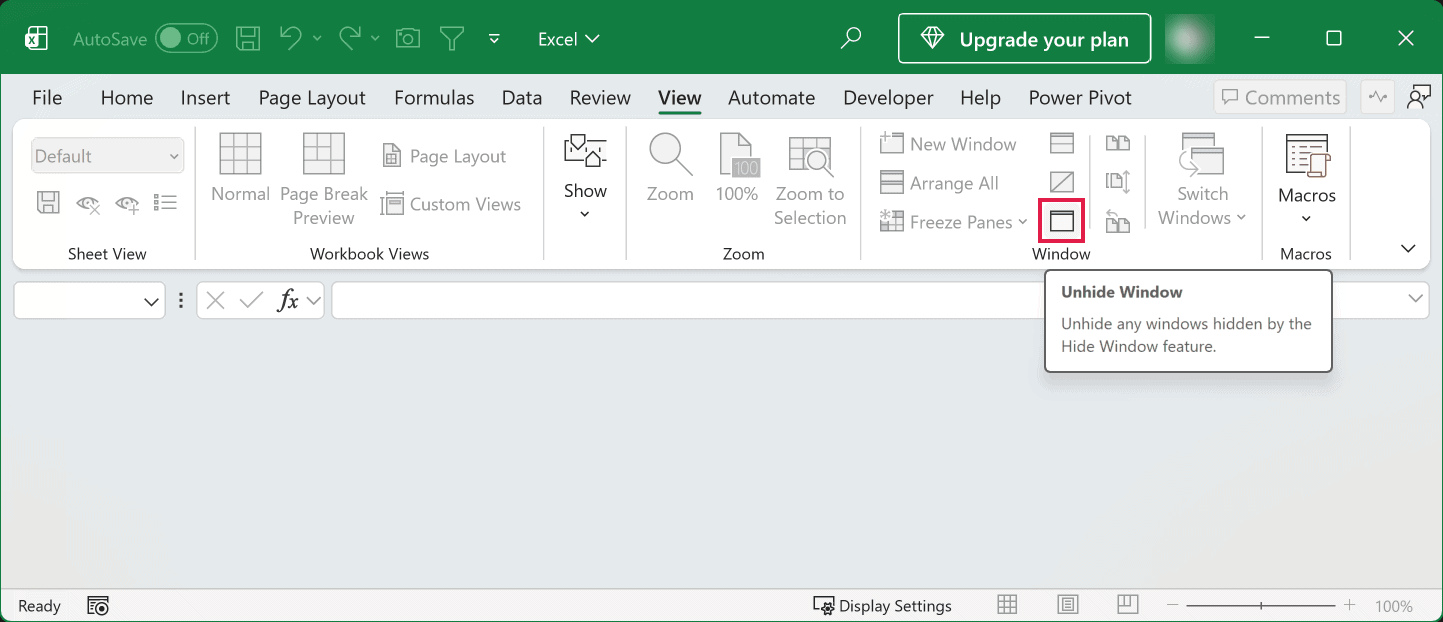Image resolution: width=1443 pixels, height=622 pixels.
Task: Click the Save icon in title bar
Action: pos(248,39)
